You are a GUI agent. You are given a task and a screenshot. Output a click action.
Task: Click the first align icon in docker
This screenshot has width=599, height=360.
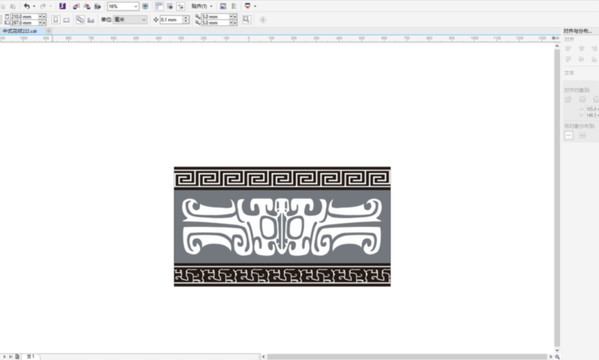[568, 49]
